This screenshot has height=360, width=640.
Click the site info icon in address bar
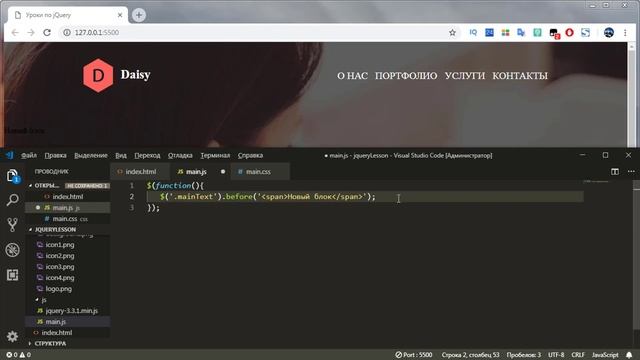[67, 33]
